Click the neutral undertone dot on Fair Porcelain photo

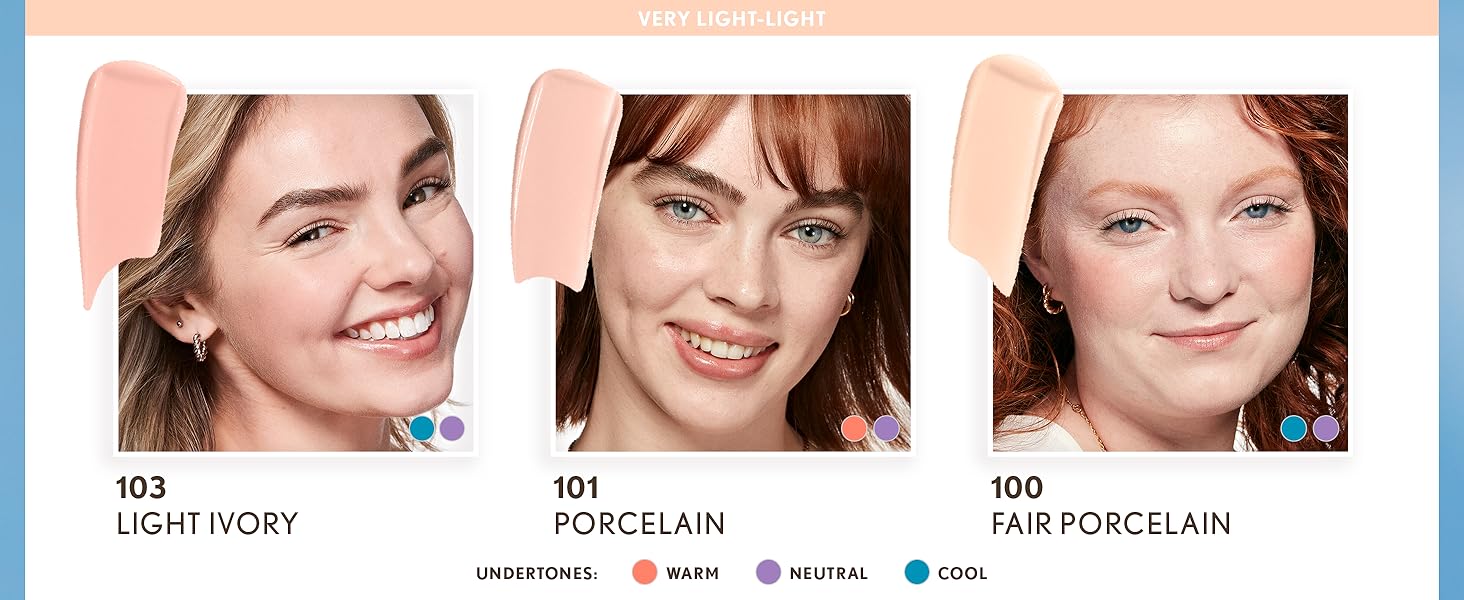(x=1326, y=428)
